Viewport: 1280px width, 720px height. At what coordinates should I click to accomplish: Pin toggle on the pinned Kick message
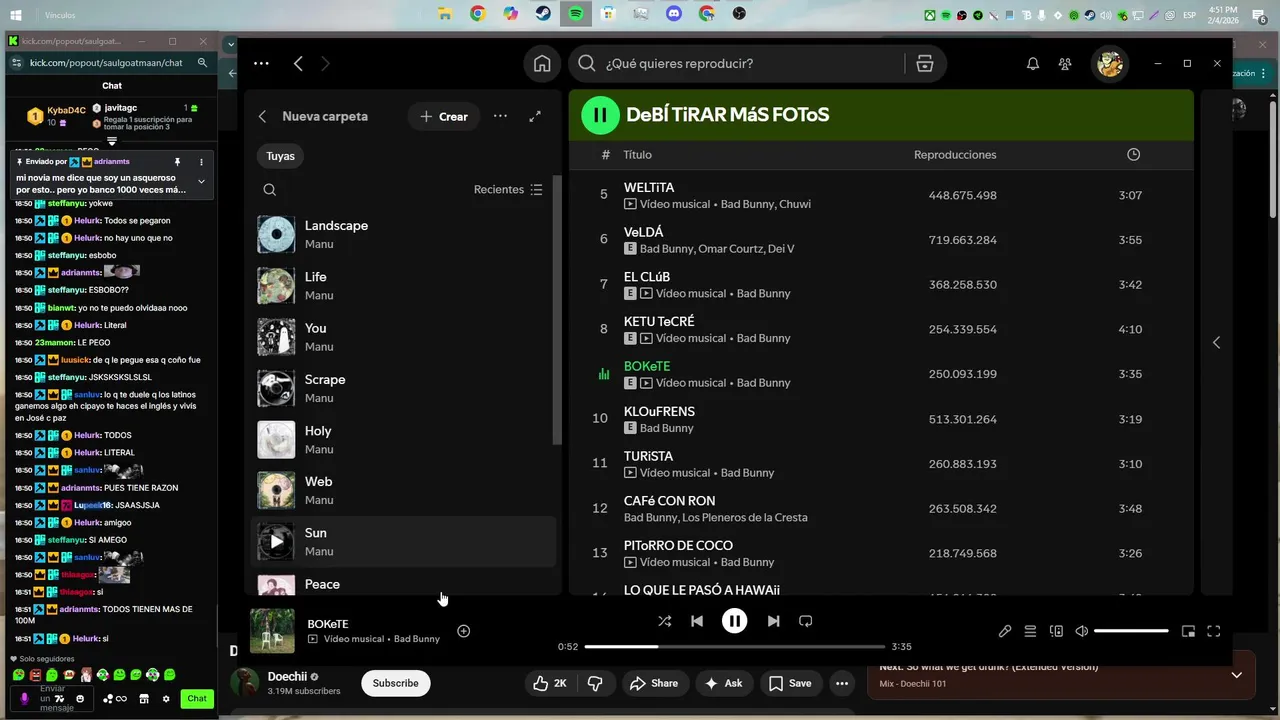tap(177, 161)
